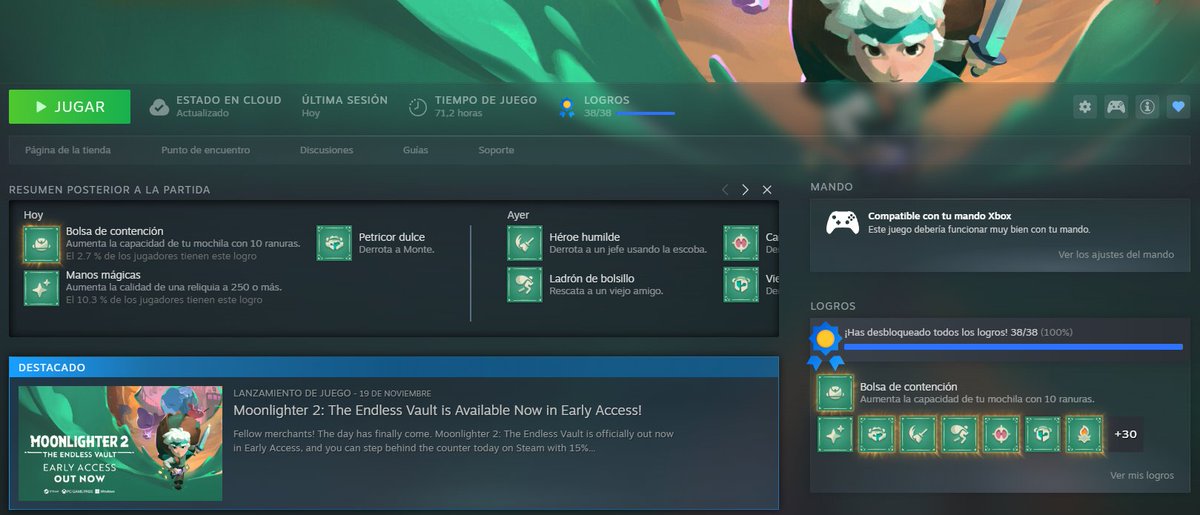Screen dimensions: 1200x515
Task: Show next post-game summary page arrow
Action: coord(745,190)
